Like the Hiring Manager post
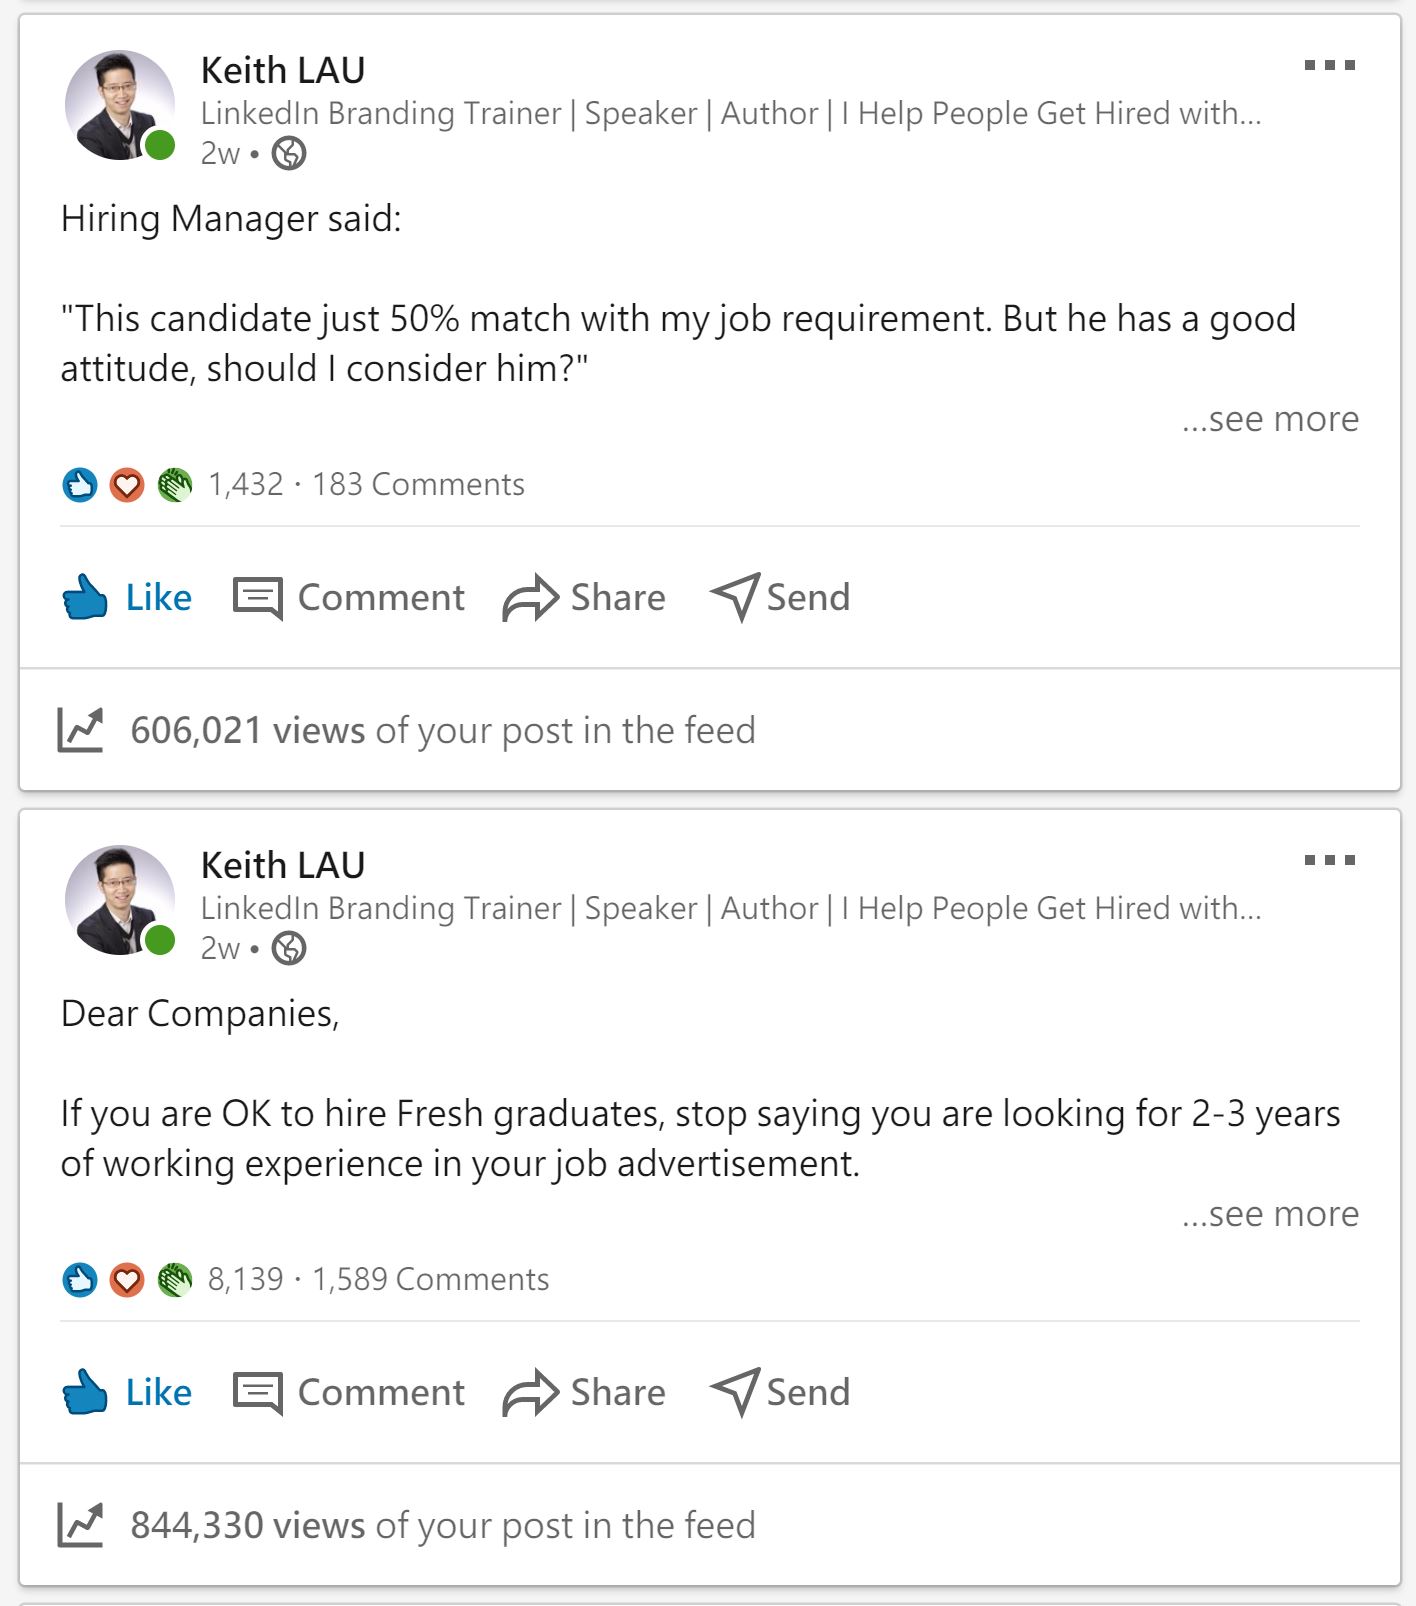Screen dimensions: 1416x1606 click(127, 598)
